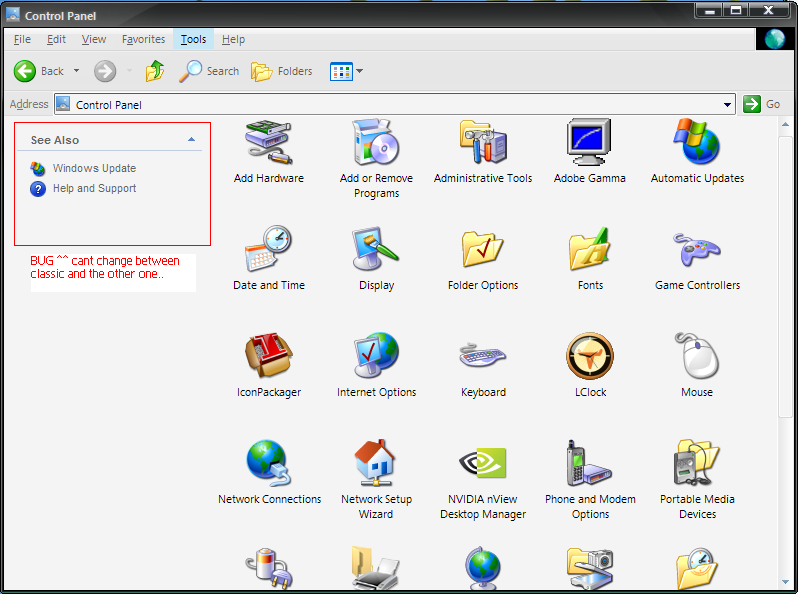Open the Back button history dropdown
The height and width of the screenshot is (594, 798).
click(76, 71)
